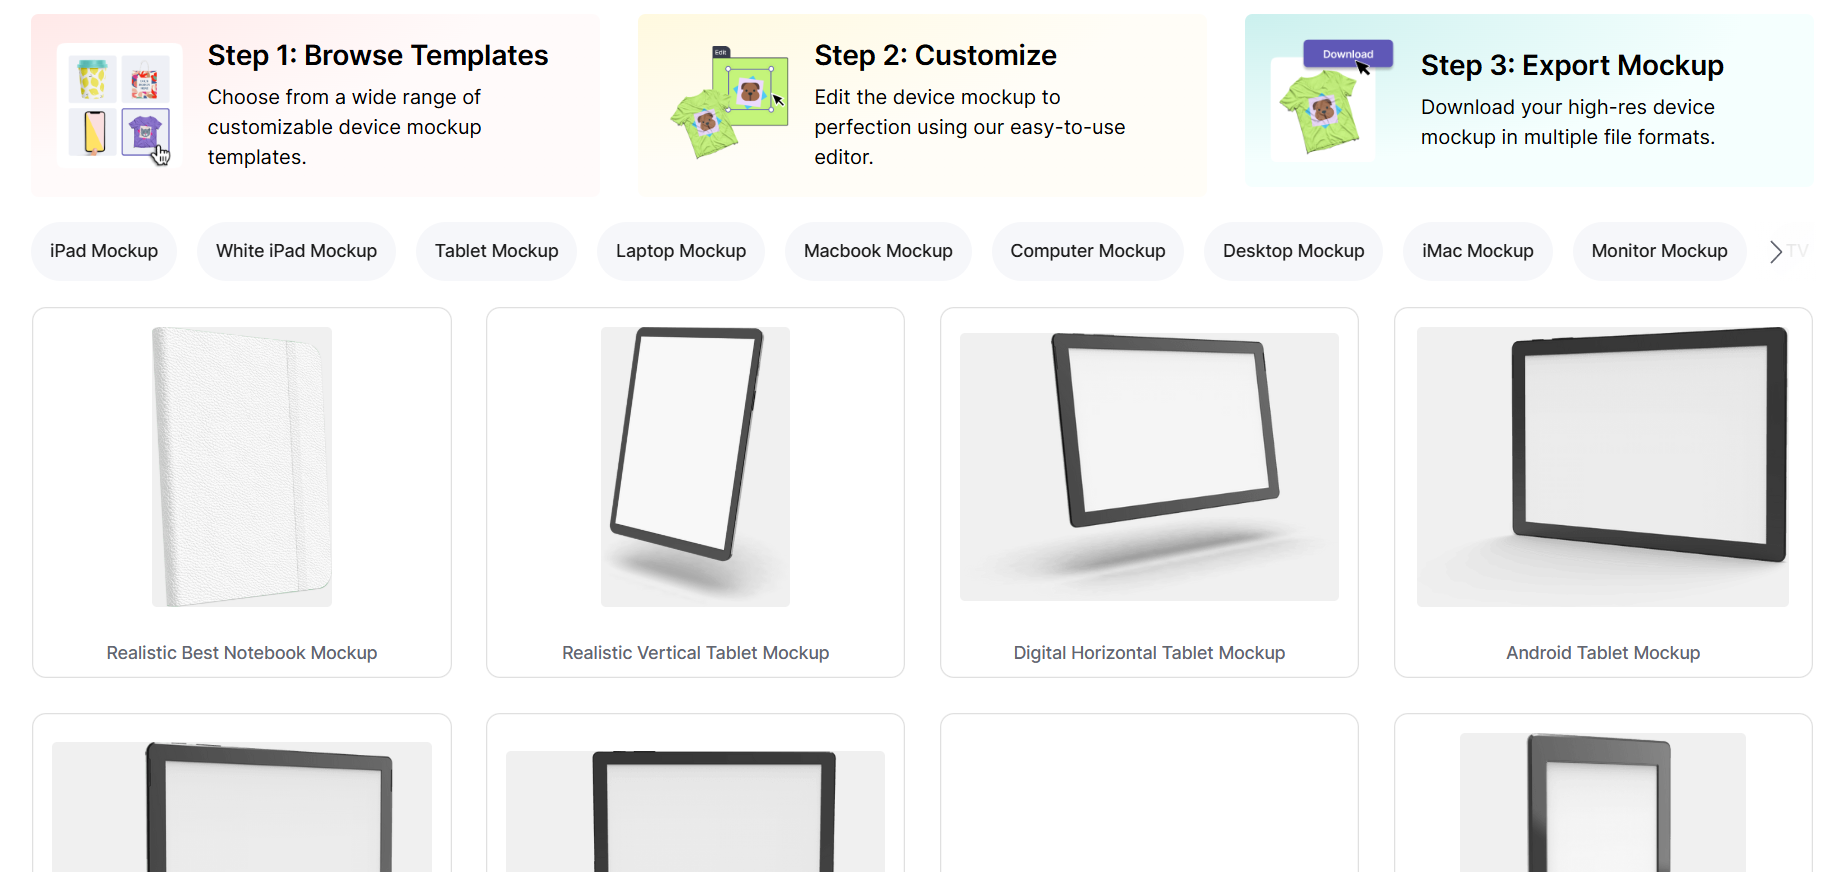Filter by Monitor Mockup category
Viewport: 1841px width, 872px height.
click(x=1660, y=251)
